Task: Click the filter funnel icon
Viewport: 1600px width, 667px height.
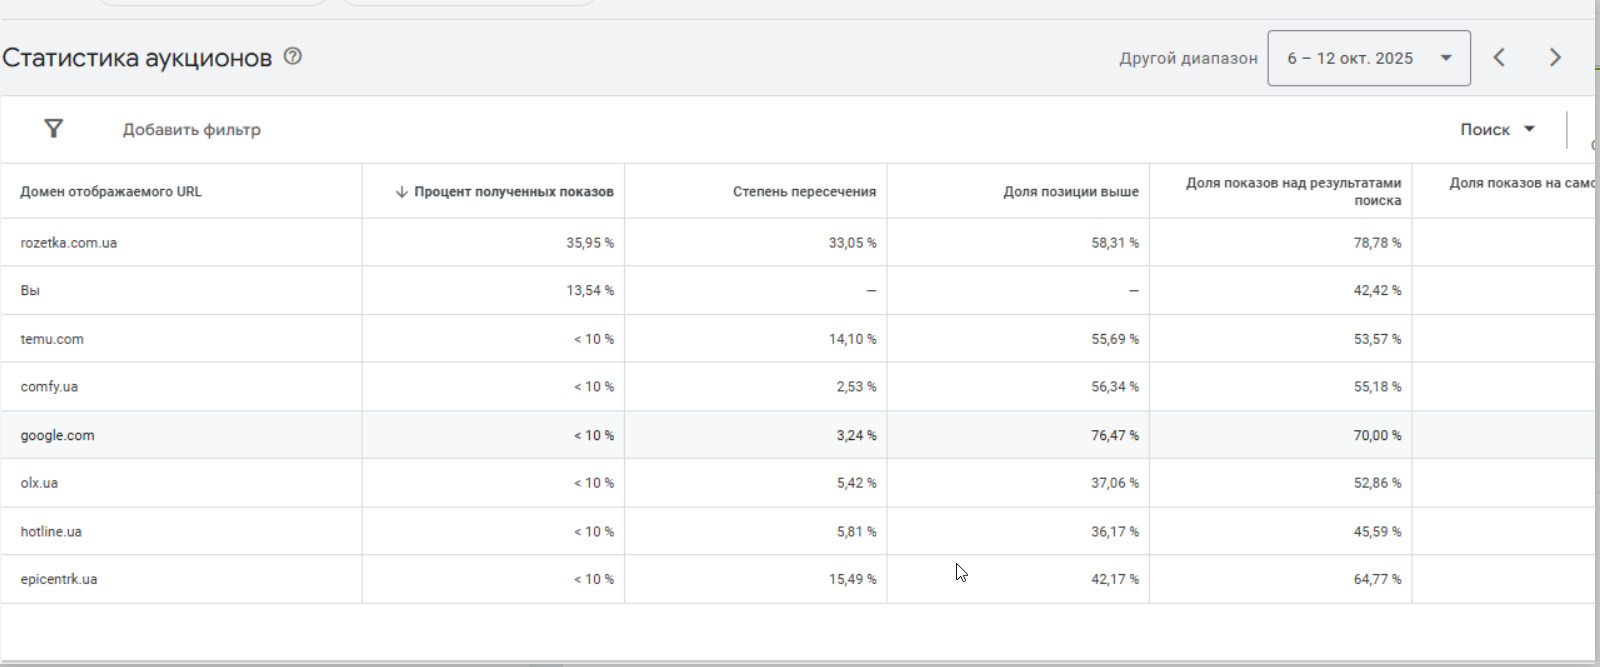Action: [x=54, y=129]
